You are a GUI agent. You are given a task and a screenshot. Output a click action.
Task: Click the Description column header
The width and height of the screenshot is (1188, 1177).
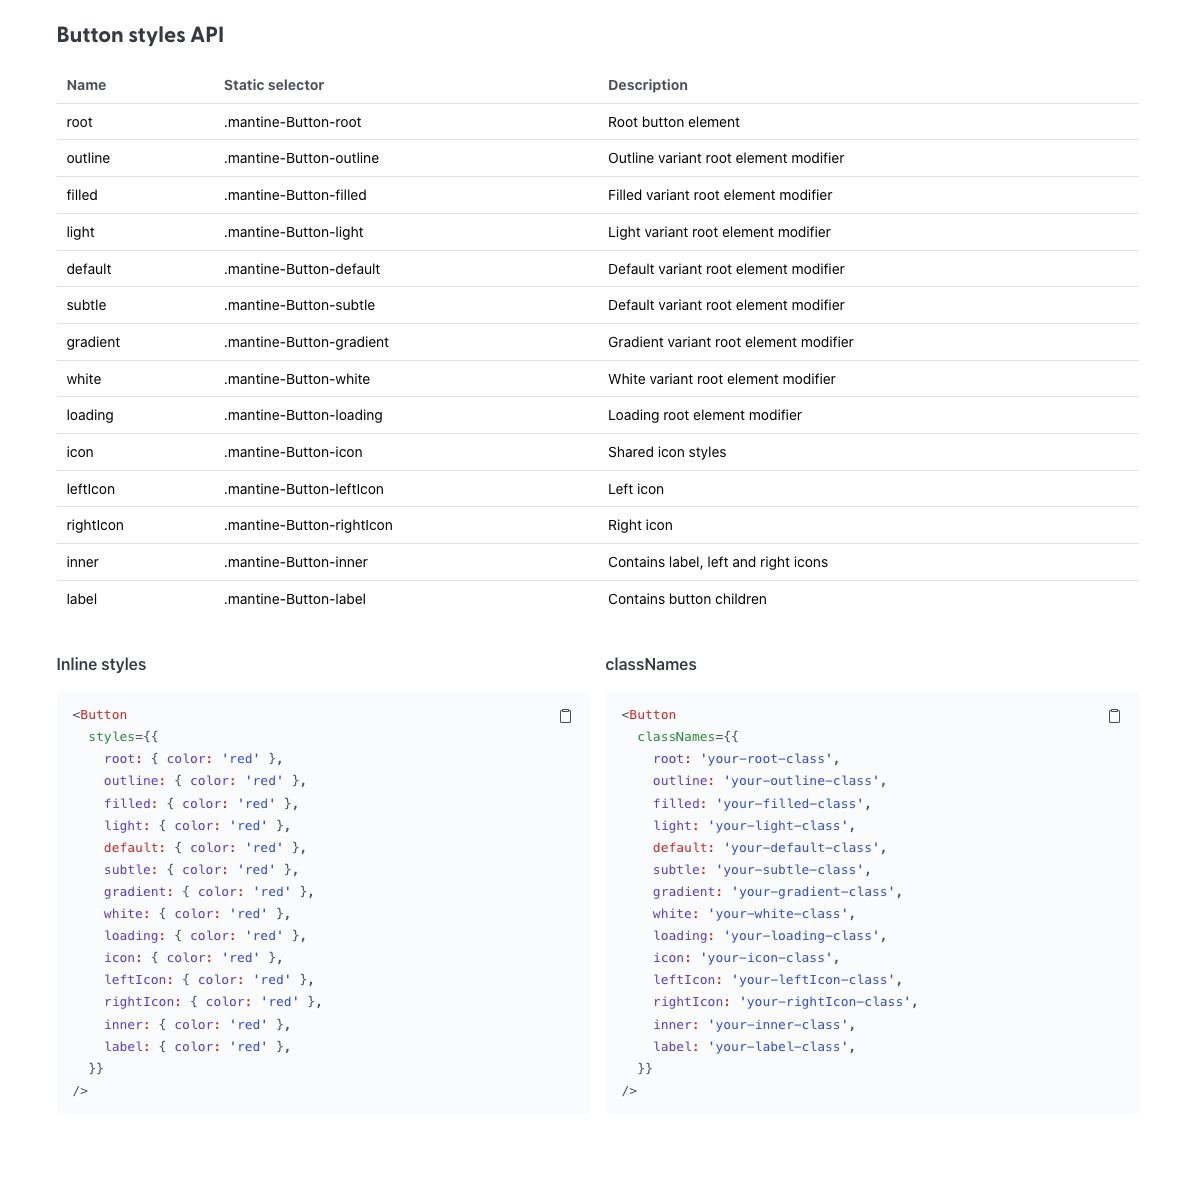coord(647,85)
